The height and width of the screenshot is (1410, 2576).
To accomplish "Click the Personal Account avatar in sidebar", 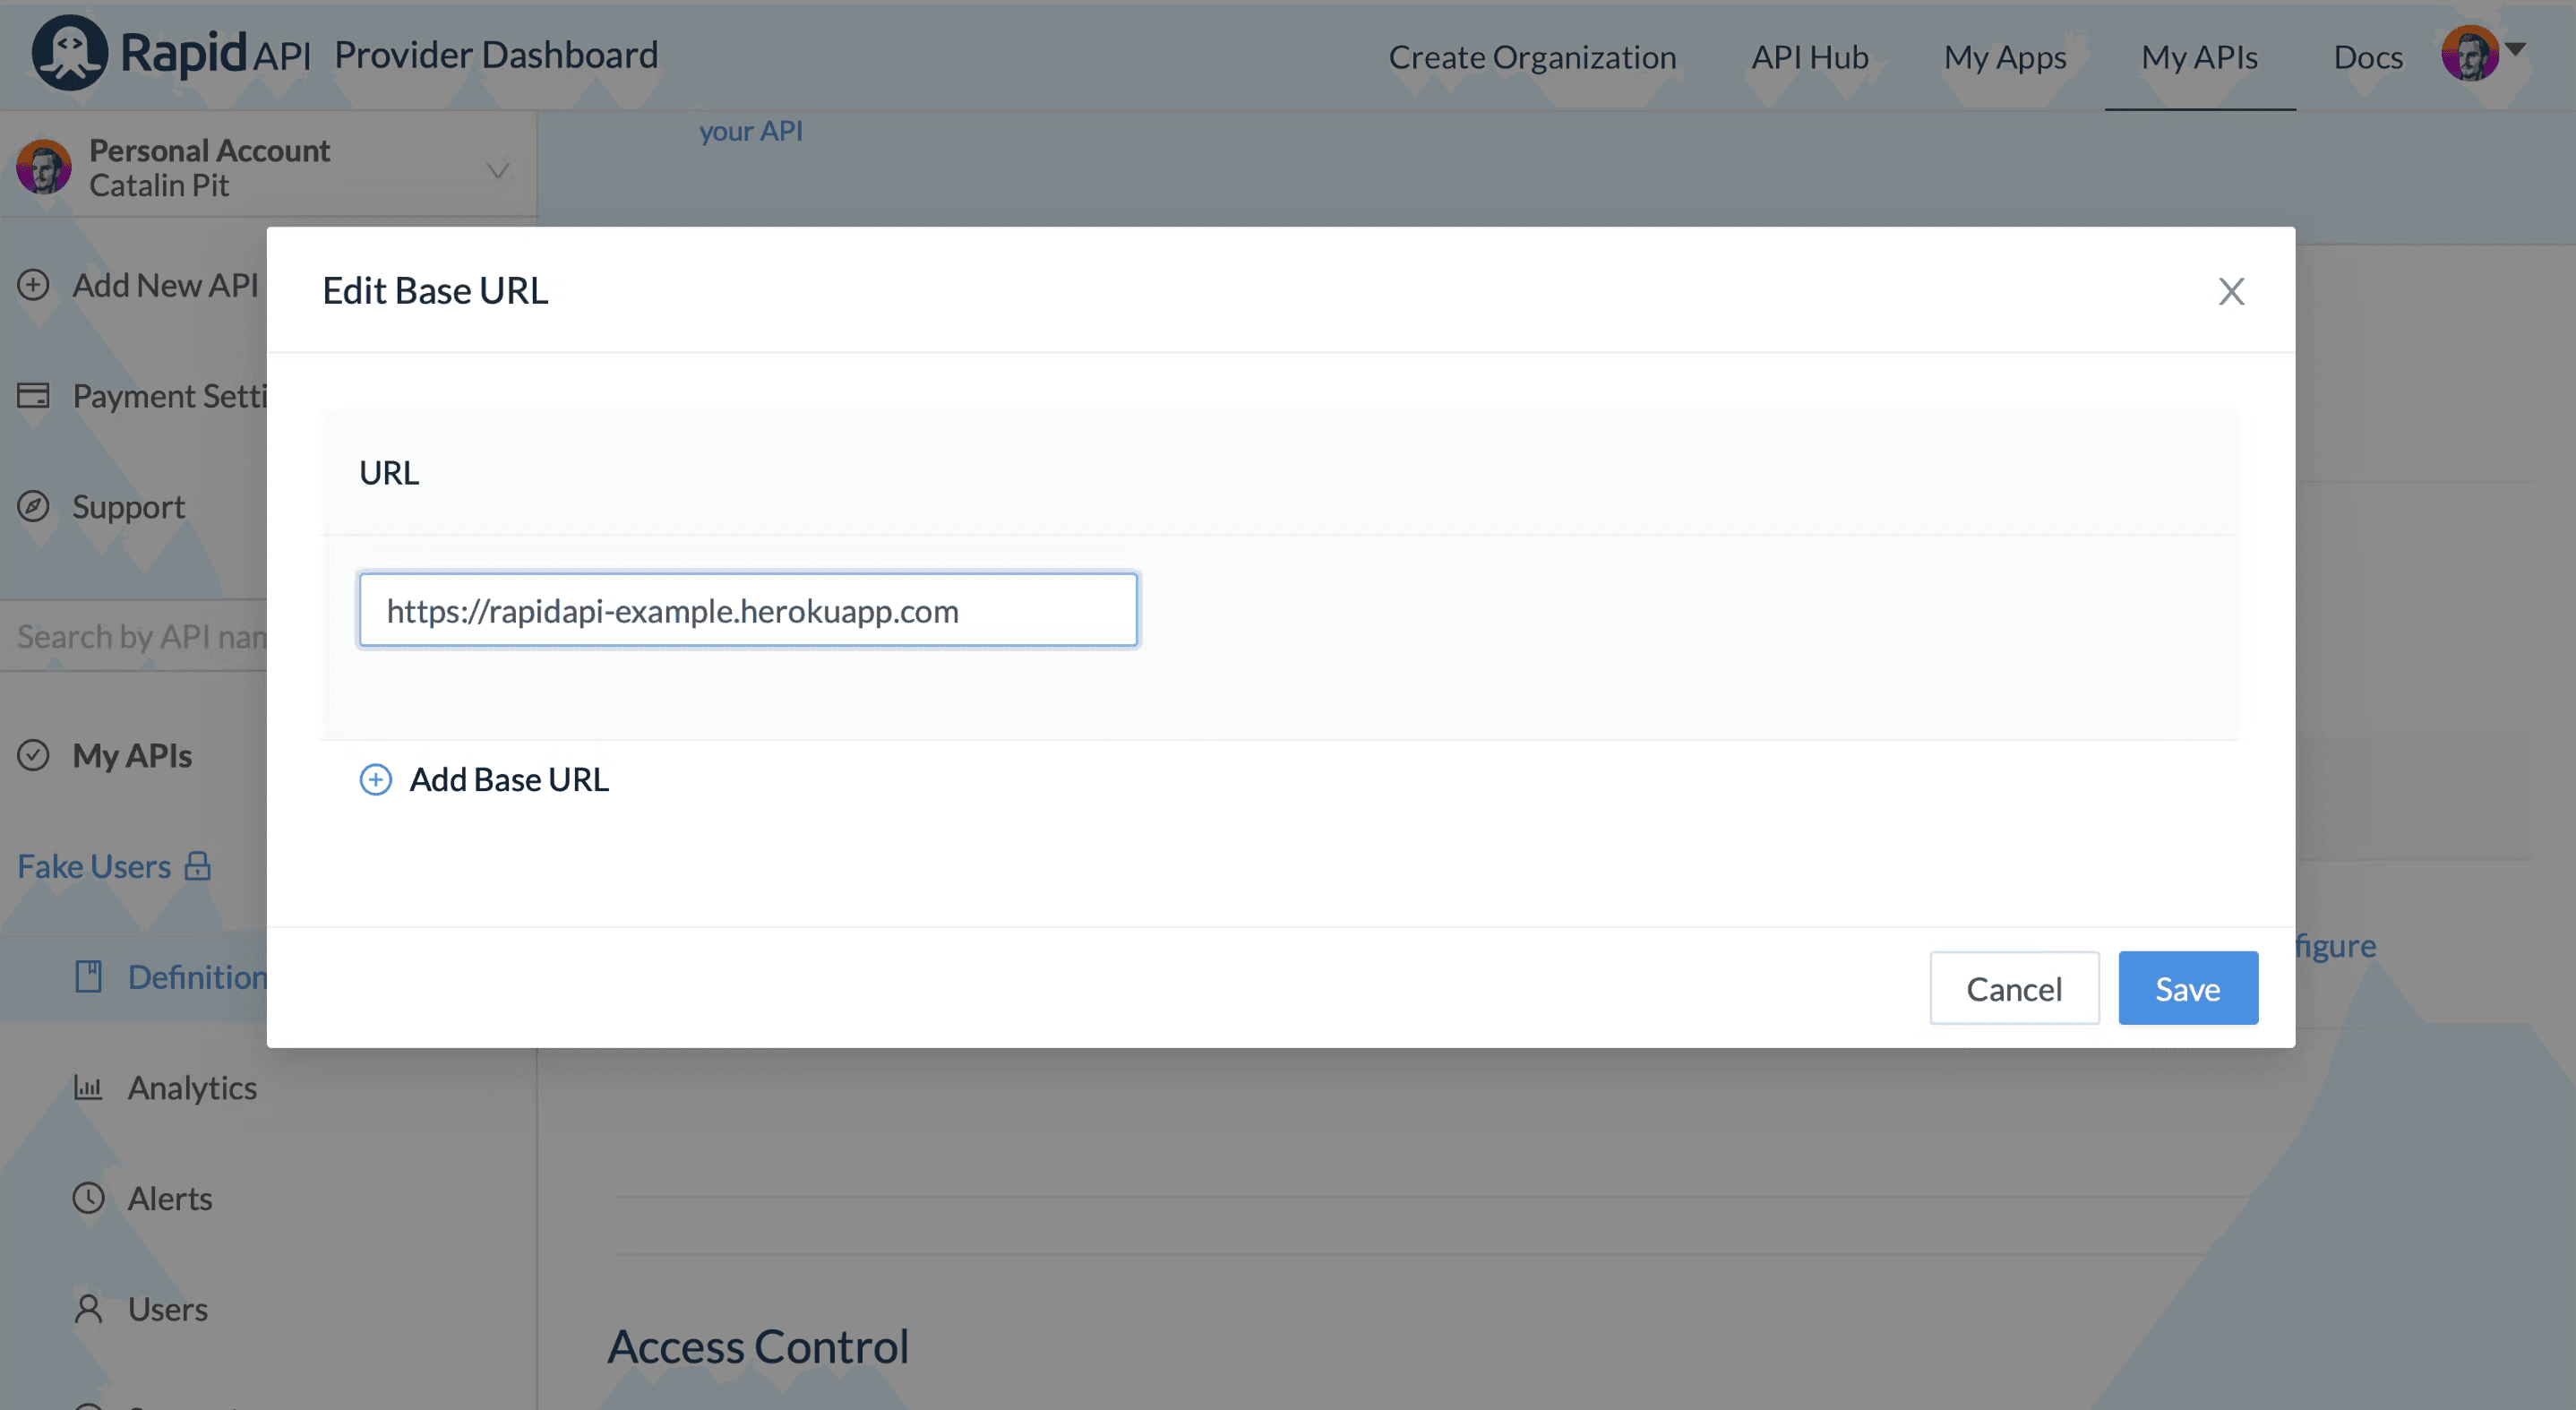I will (44, 167).
